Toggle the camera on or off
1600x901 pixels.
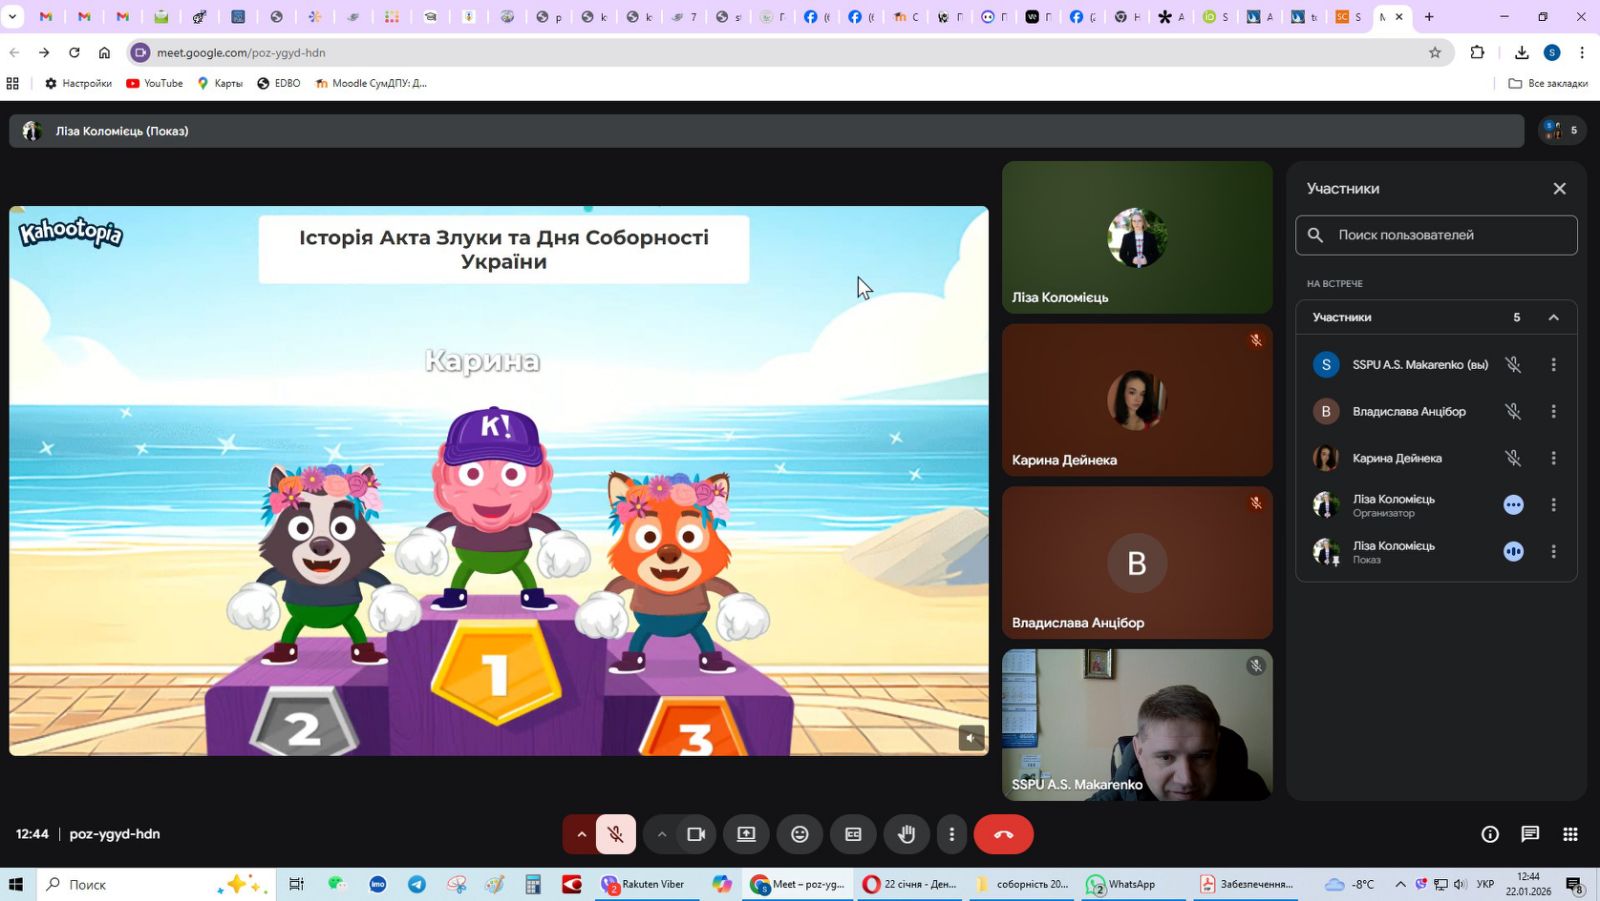click(696, 834)
